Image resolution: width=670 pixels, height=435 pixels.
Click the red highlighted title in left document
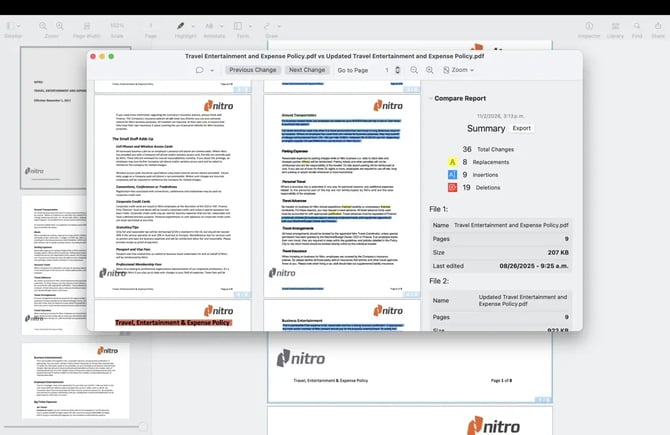(173, 323)
